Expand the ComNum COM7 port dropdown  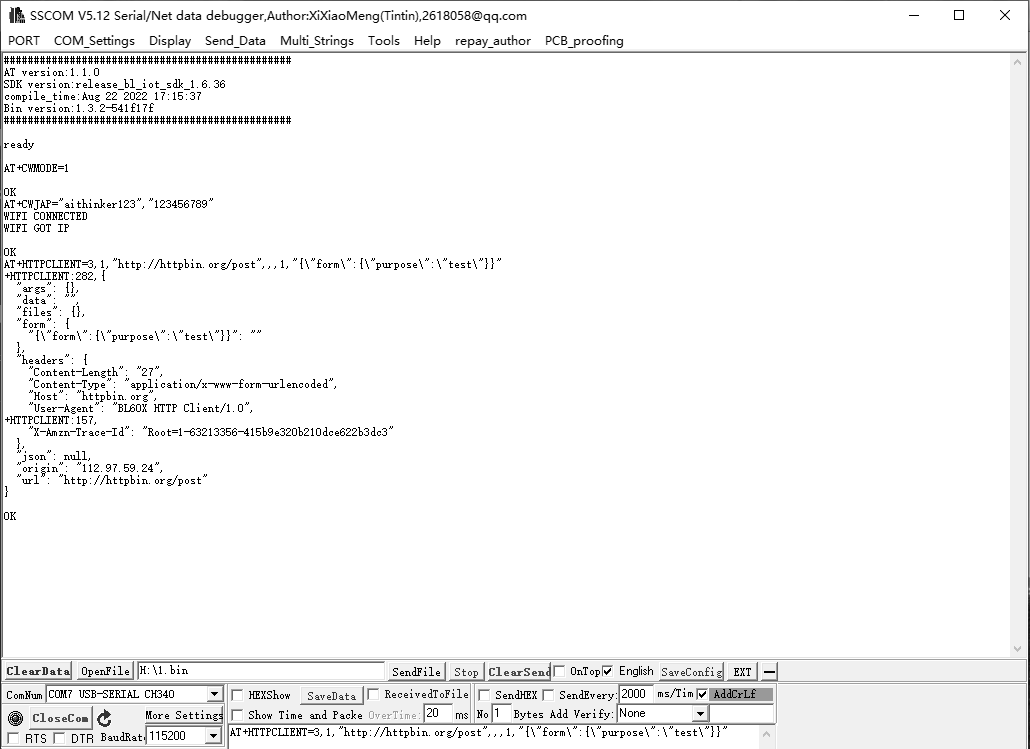tap(215, 694)
